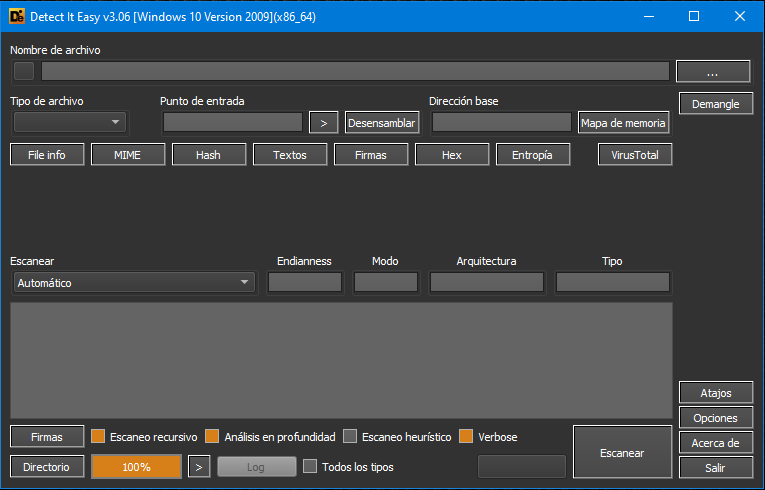Viewport: 765px width, 490px height.
Task: Click the Punto de entrada field
Action: (x=233, y=122)
